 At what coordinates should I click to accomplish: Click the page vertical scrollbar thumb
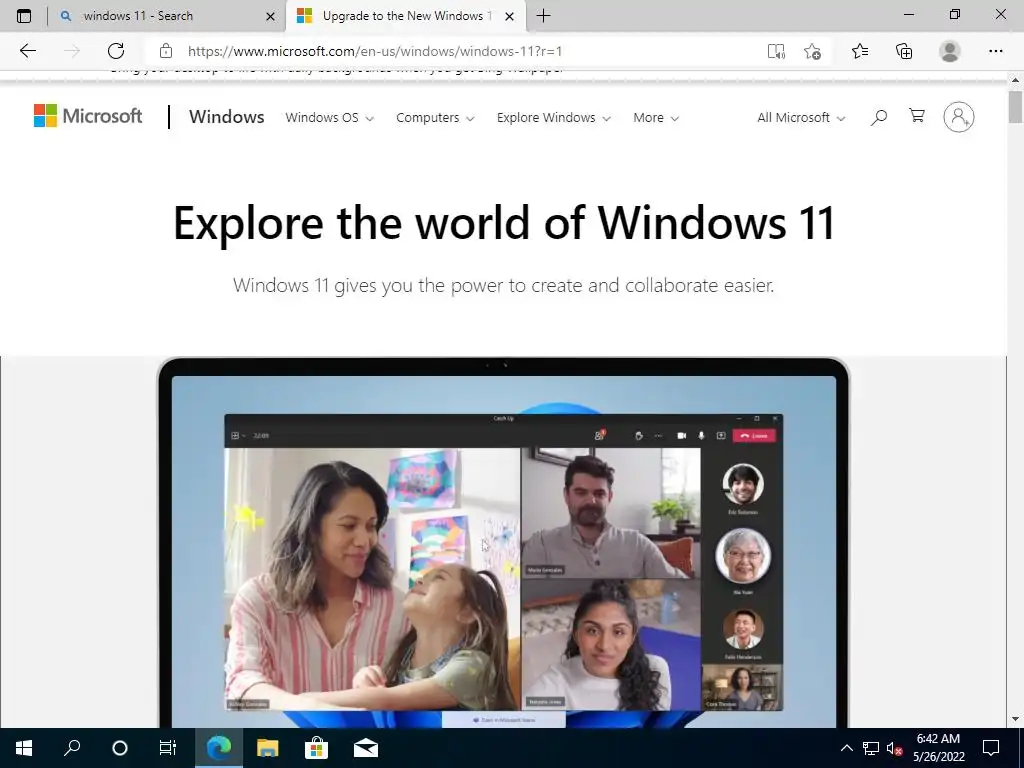click(x=1015, y=106)
